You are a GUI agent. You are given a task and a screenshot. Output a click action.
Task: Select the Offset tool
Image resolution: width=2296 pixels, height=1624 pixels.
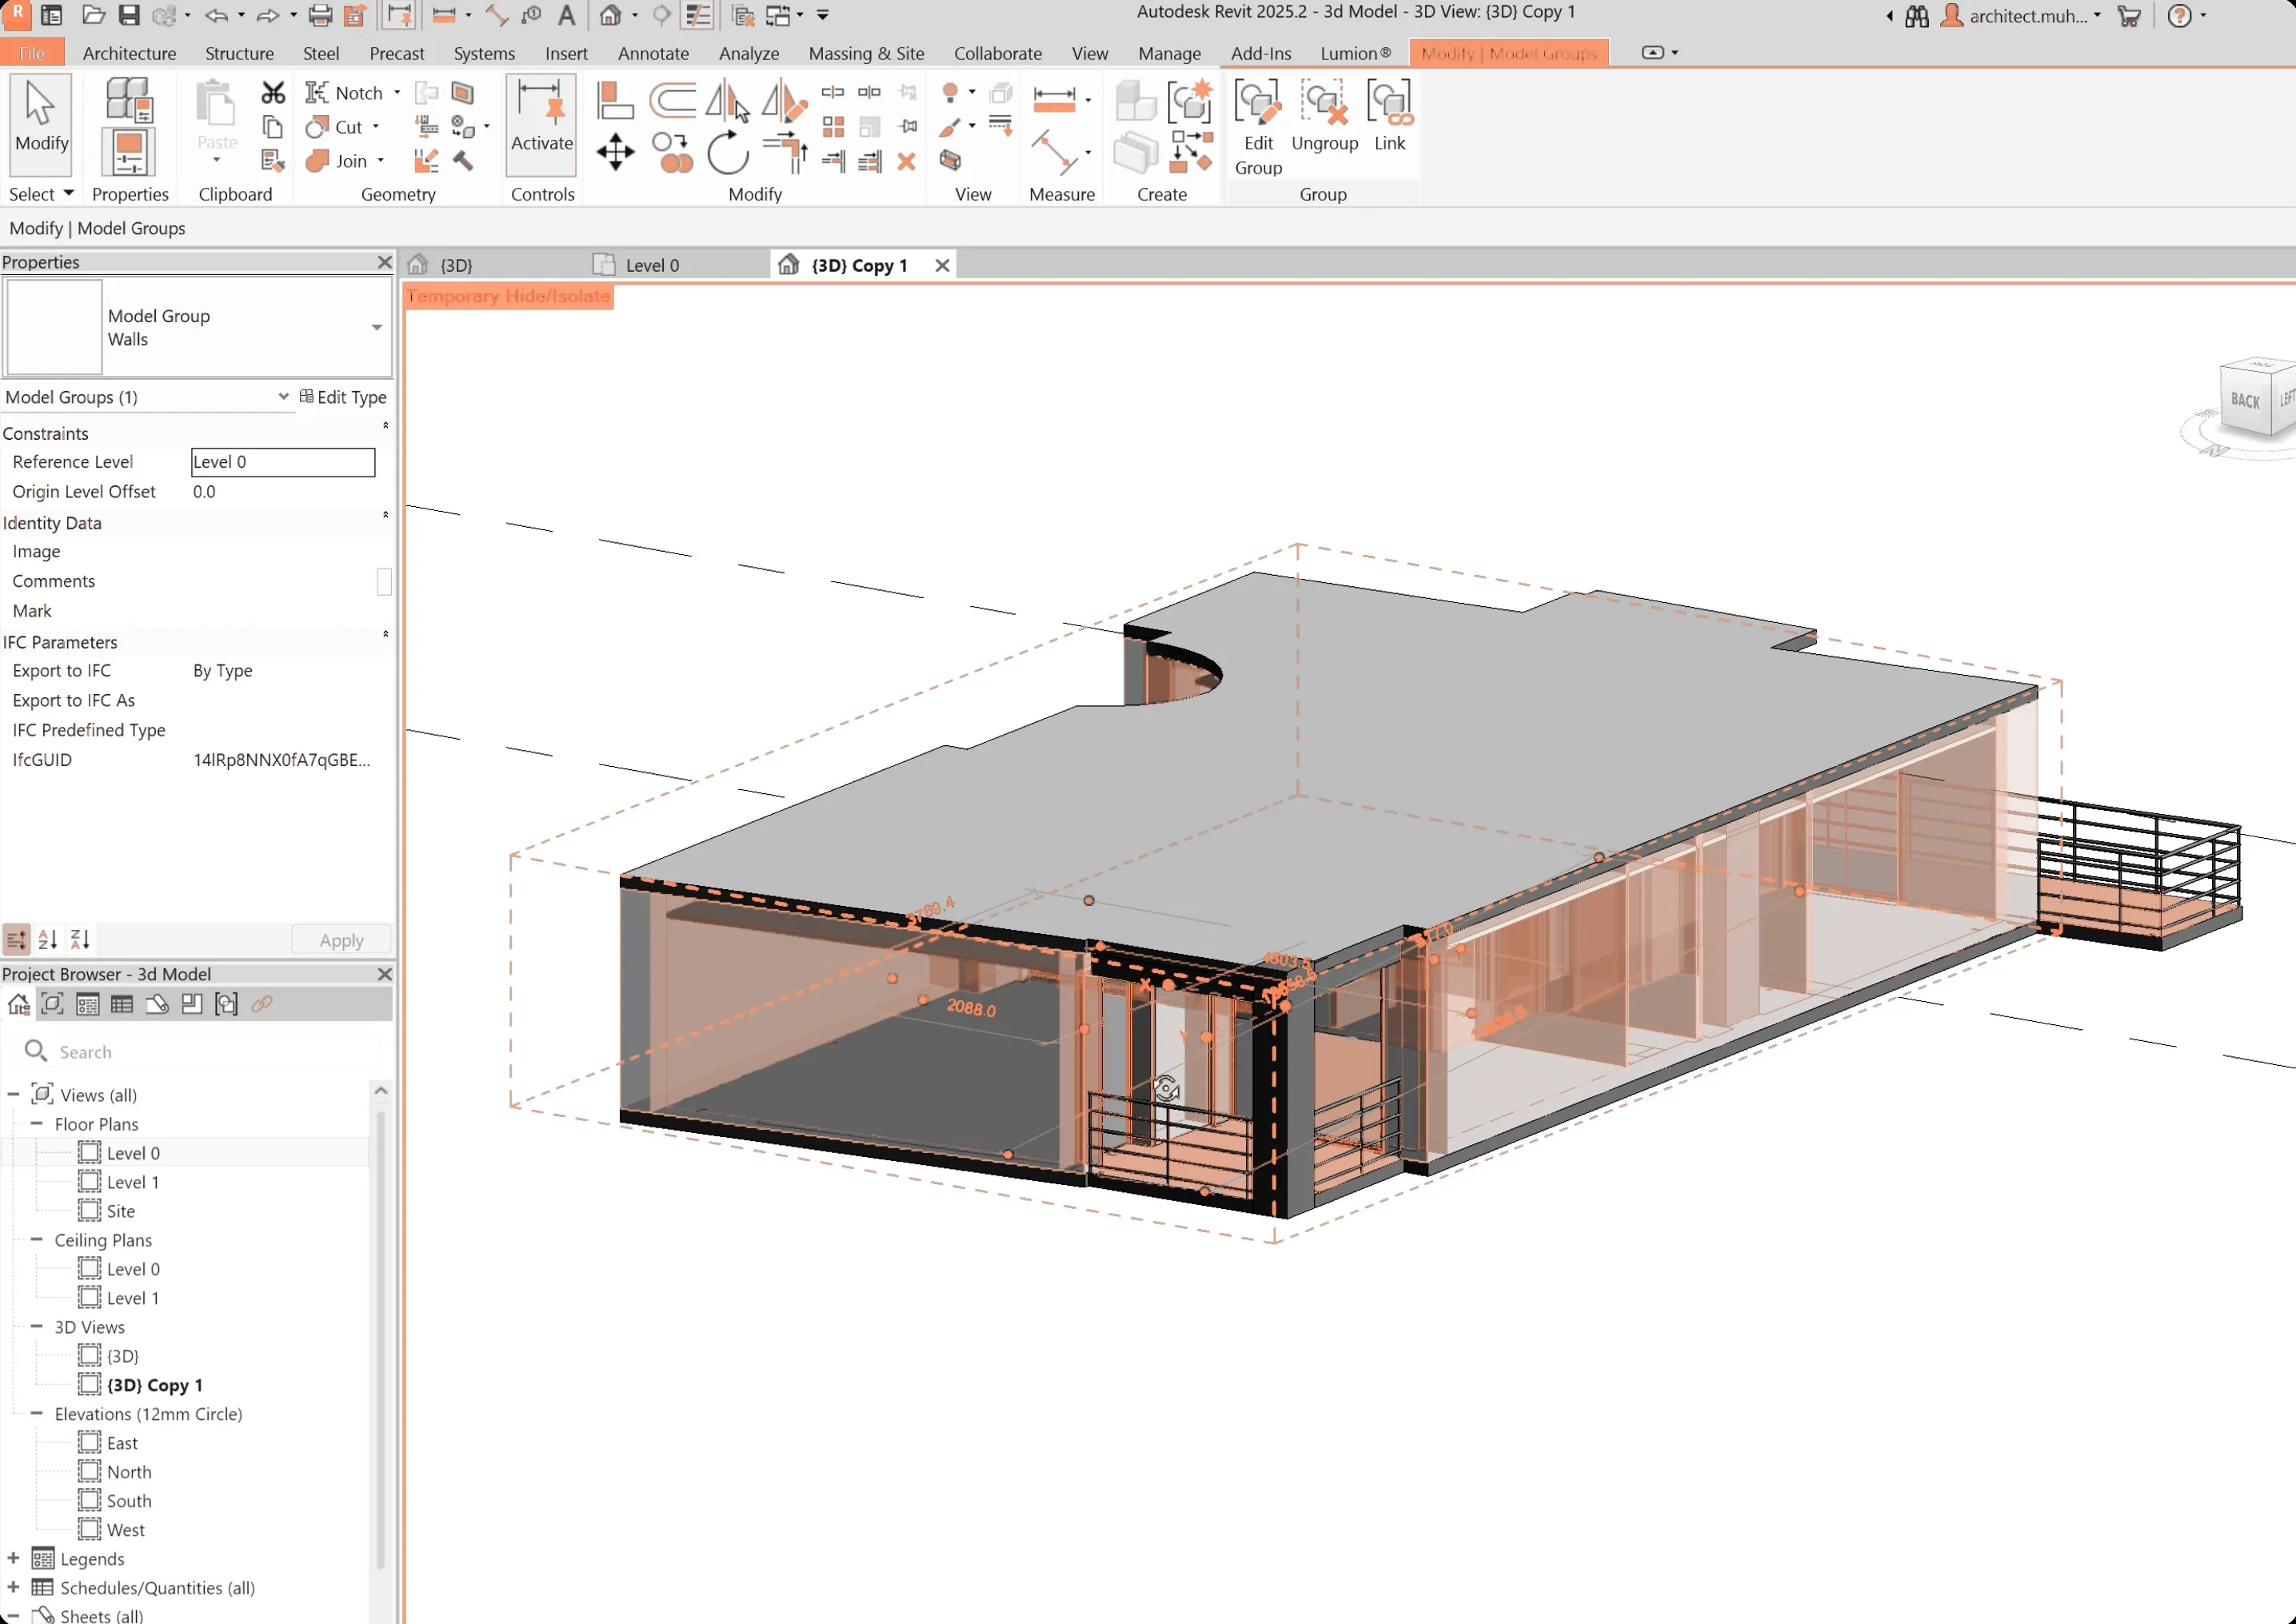pyautogui.click(x=672, y=101)
